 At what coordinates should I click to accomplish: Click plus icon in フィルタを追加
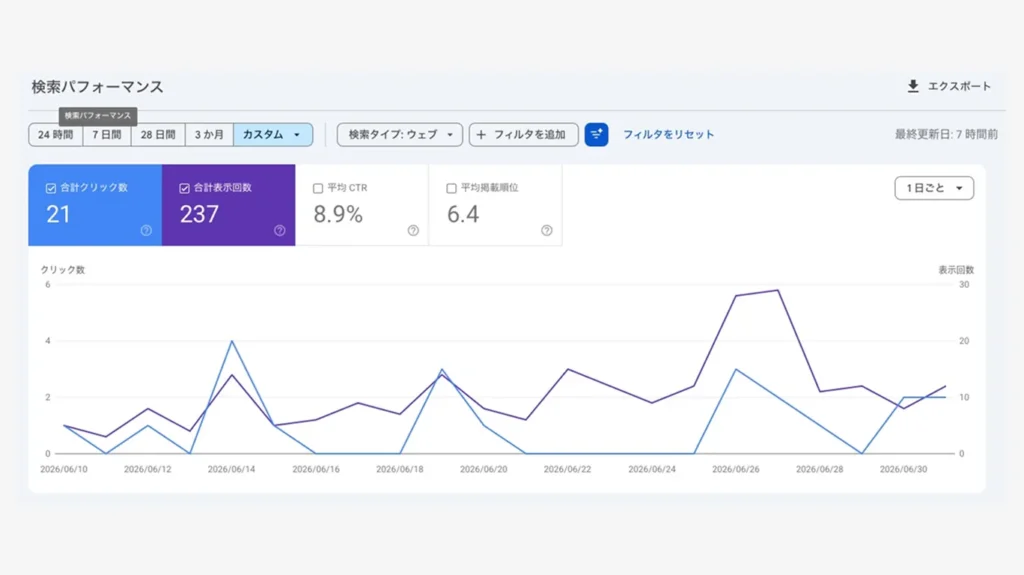click(481, 135)
